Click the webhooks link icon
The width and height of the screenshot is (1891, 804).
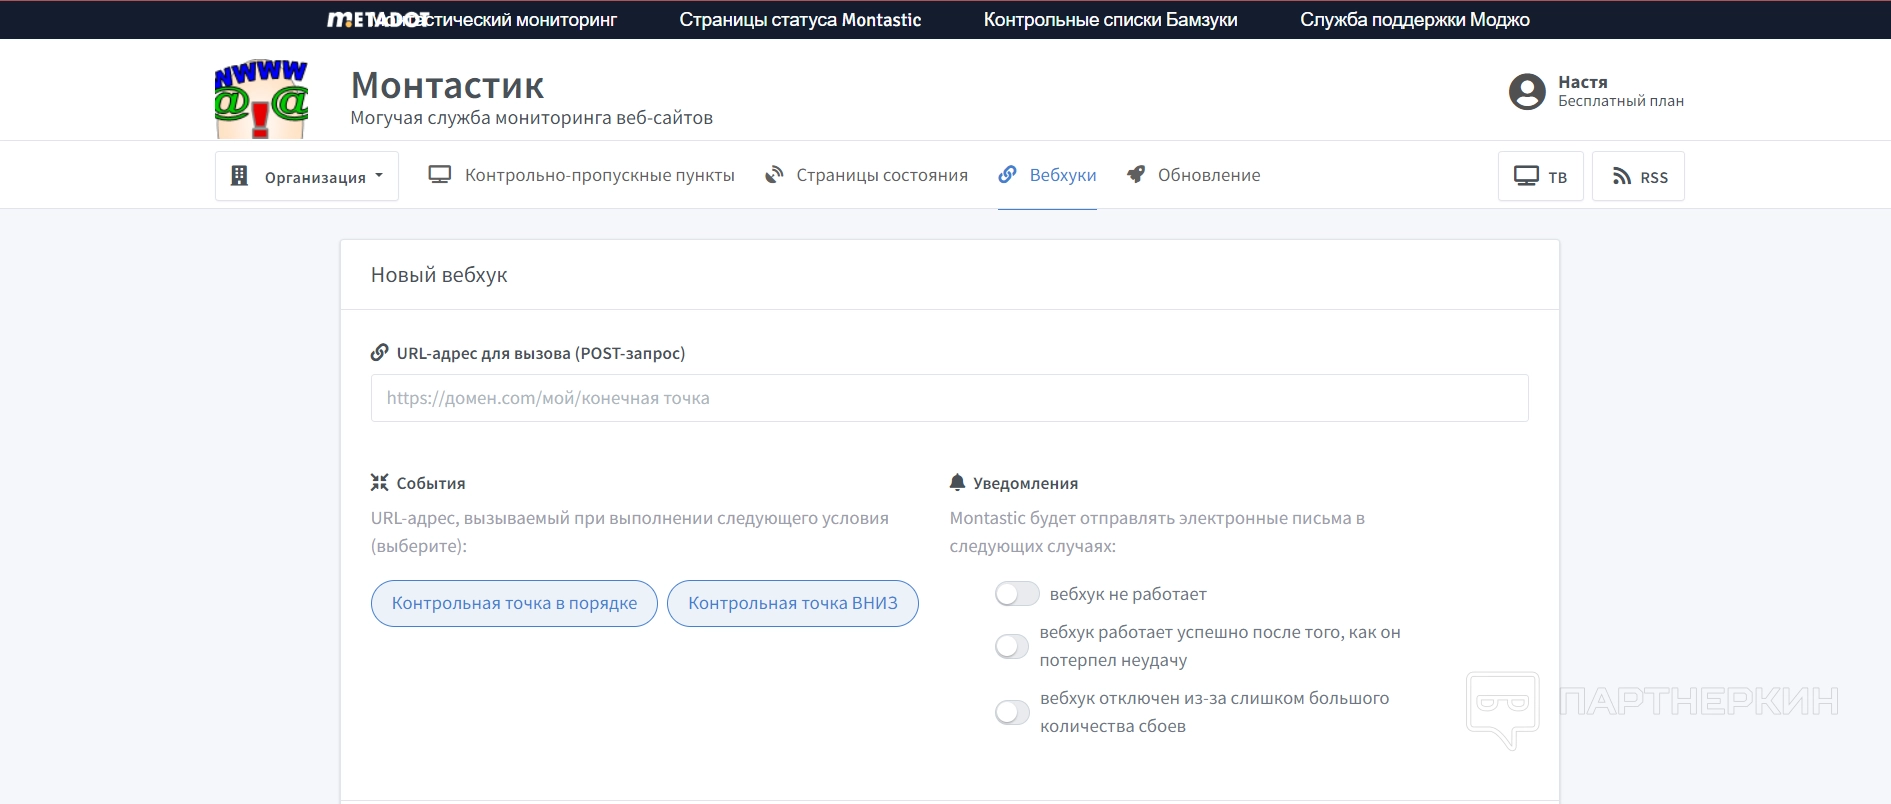point(1007,175)
